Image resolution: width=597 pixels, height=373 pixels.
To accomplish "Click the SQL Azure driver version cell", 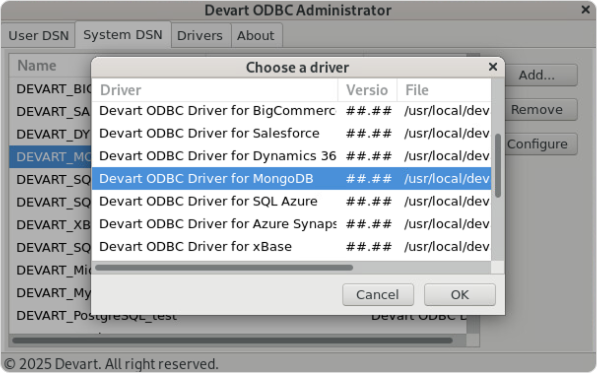I will tap(368, 201).
